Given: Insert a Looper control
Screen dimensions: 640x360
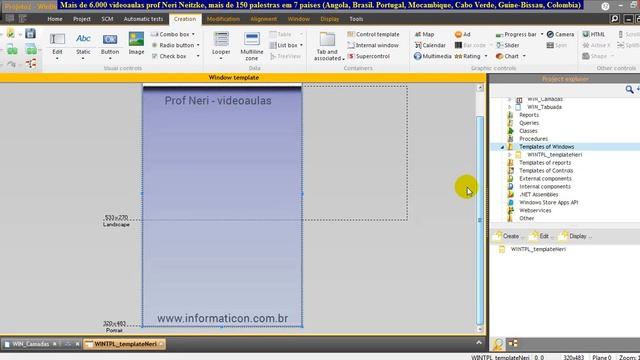Looking at the screenshot, I should 221,42.
